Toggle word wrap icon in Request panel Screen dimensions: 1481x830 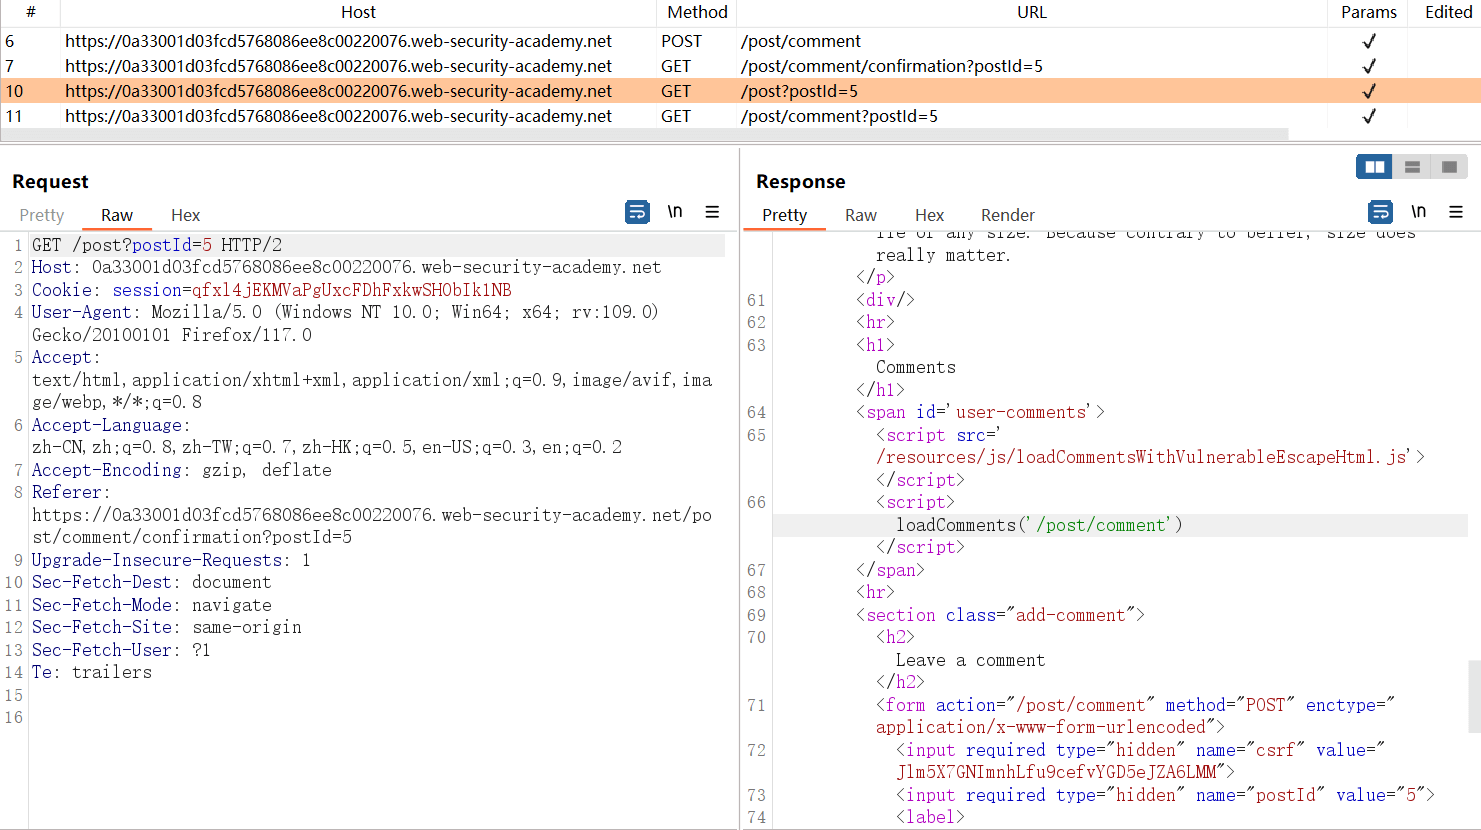point(637,212)
